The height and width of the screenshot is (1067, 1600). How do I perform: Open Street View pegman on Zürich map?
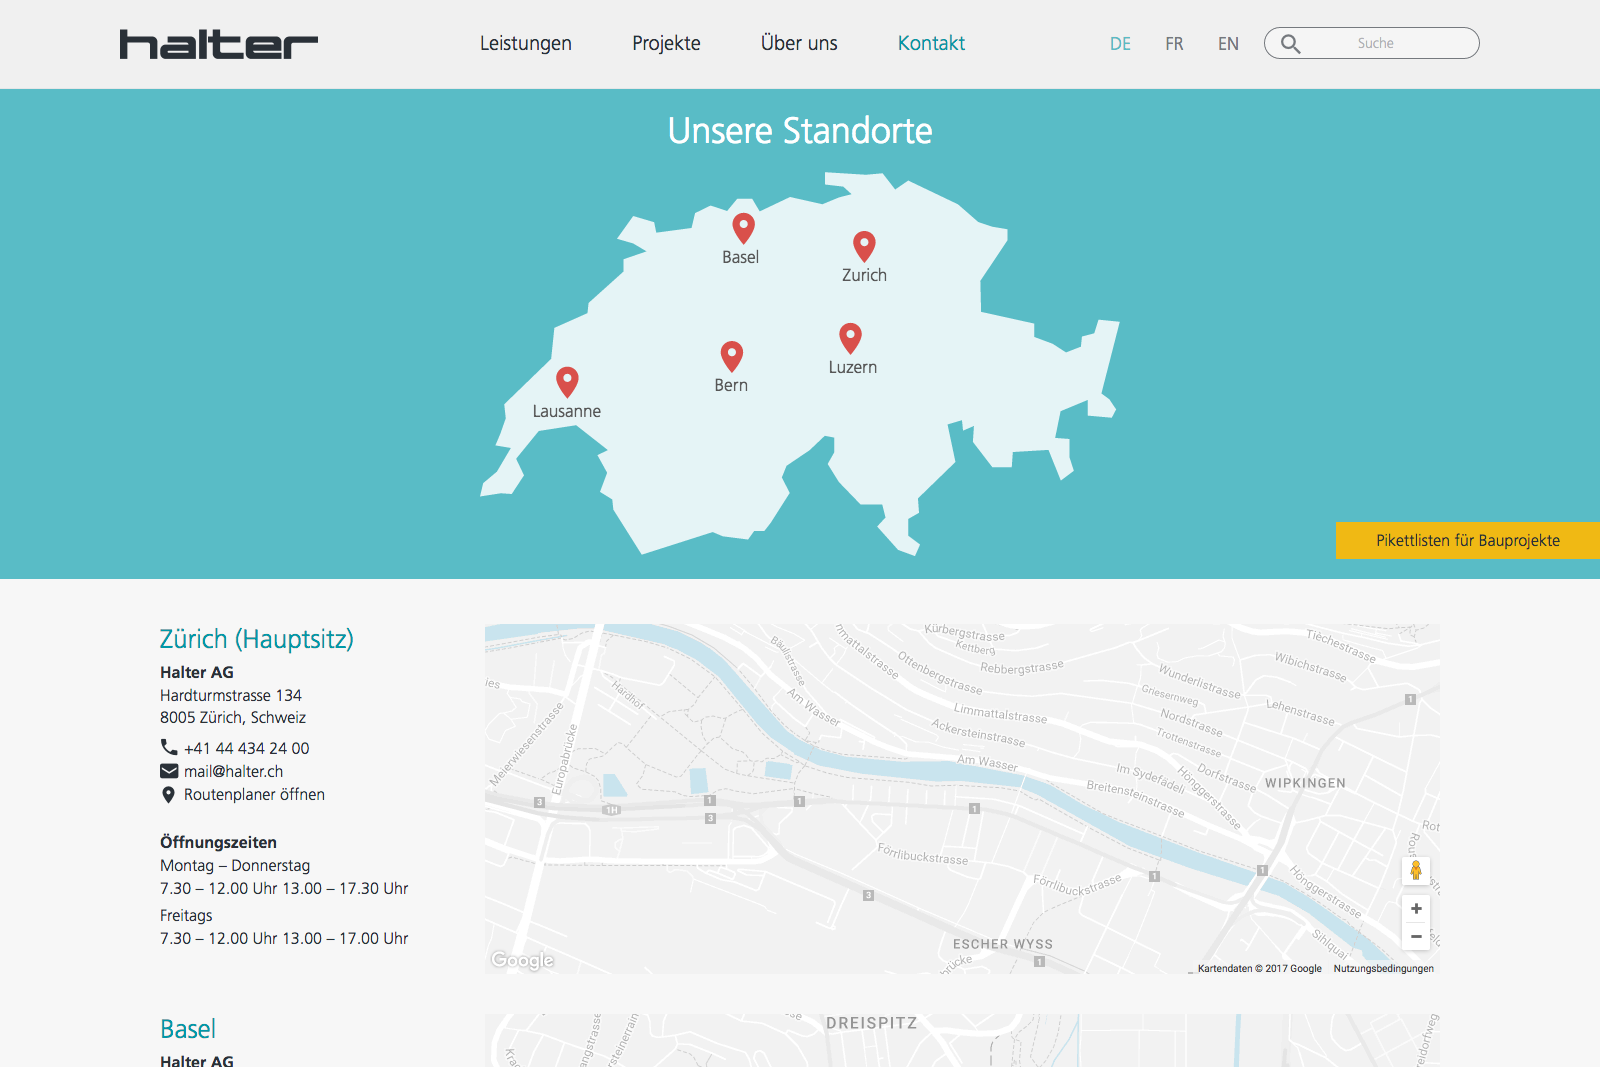pos(1416,870)
